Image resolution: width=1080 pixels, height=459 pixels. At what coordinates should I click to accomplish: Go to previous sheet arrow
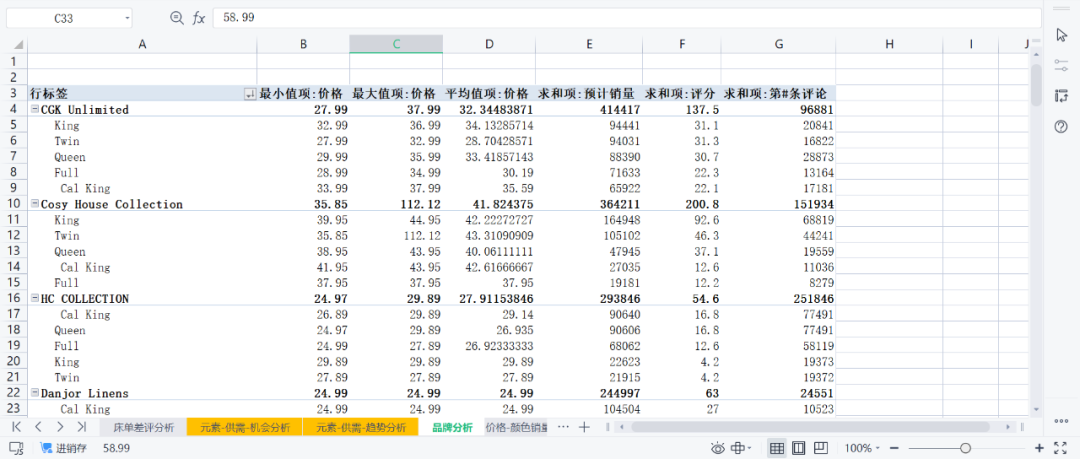coord(39,427)
